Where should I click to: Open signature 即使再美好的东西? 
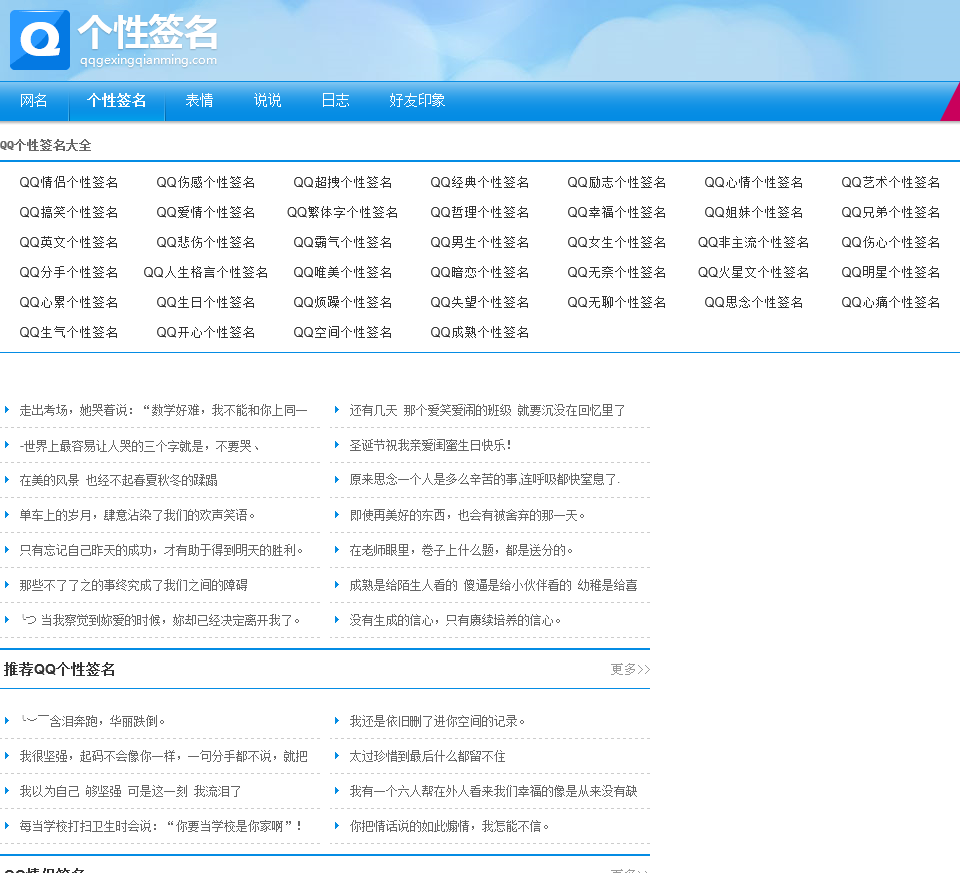coord(467,515)
